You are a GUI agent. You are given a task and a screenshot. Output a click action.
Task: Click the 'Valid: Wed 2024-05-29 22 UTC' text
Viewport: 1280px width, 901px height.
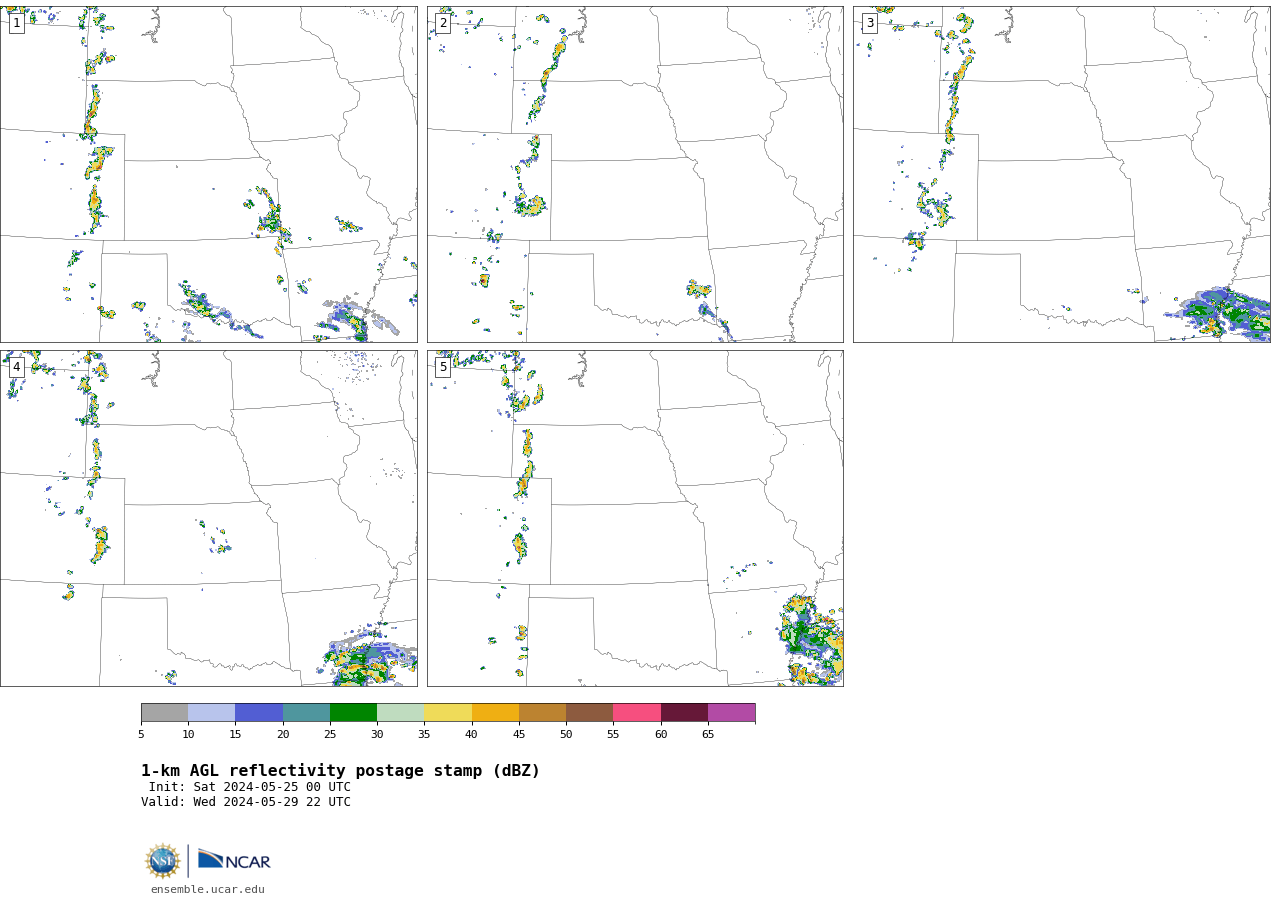point(246,802)
